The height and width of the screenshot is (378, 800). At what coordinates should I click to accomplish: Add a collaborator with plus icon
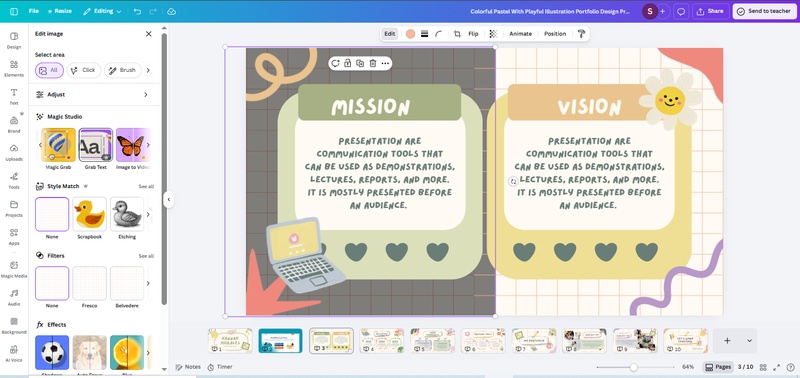[662, 11]
